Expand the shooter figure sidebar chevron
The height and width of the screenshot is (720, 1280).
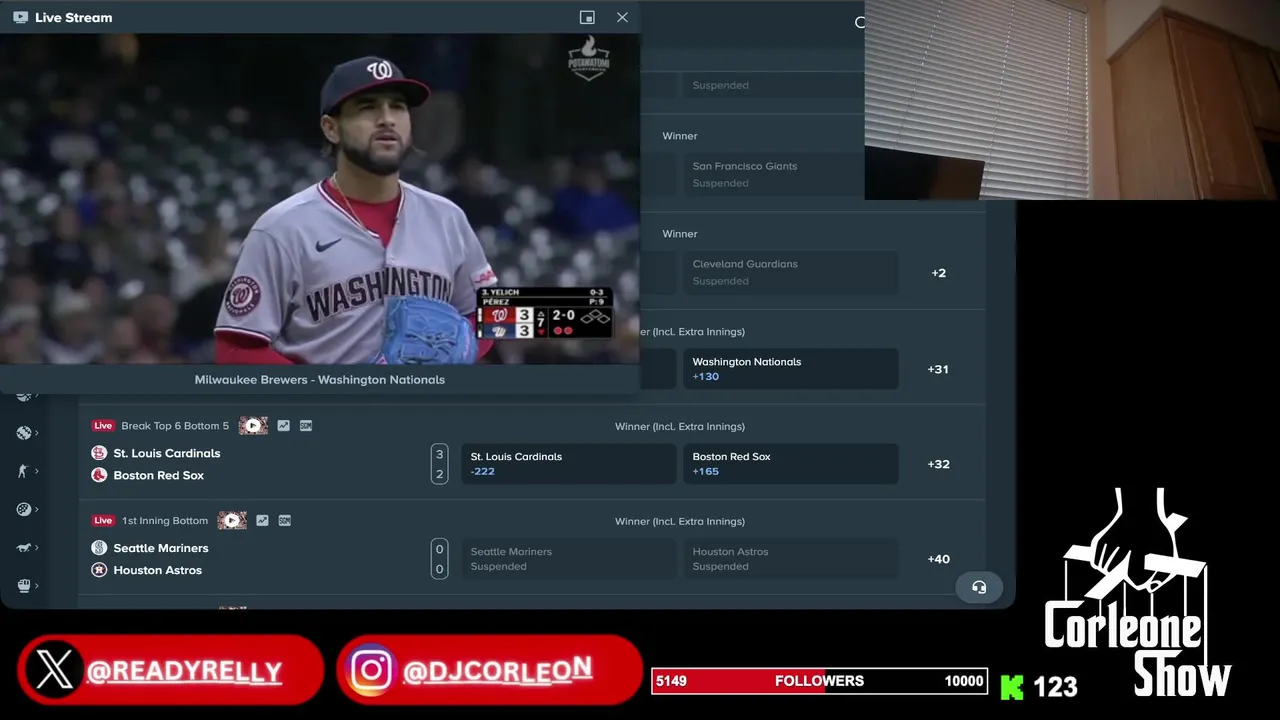tap(37, 471)
